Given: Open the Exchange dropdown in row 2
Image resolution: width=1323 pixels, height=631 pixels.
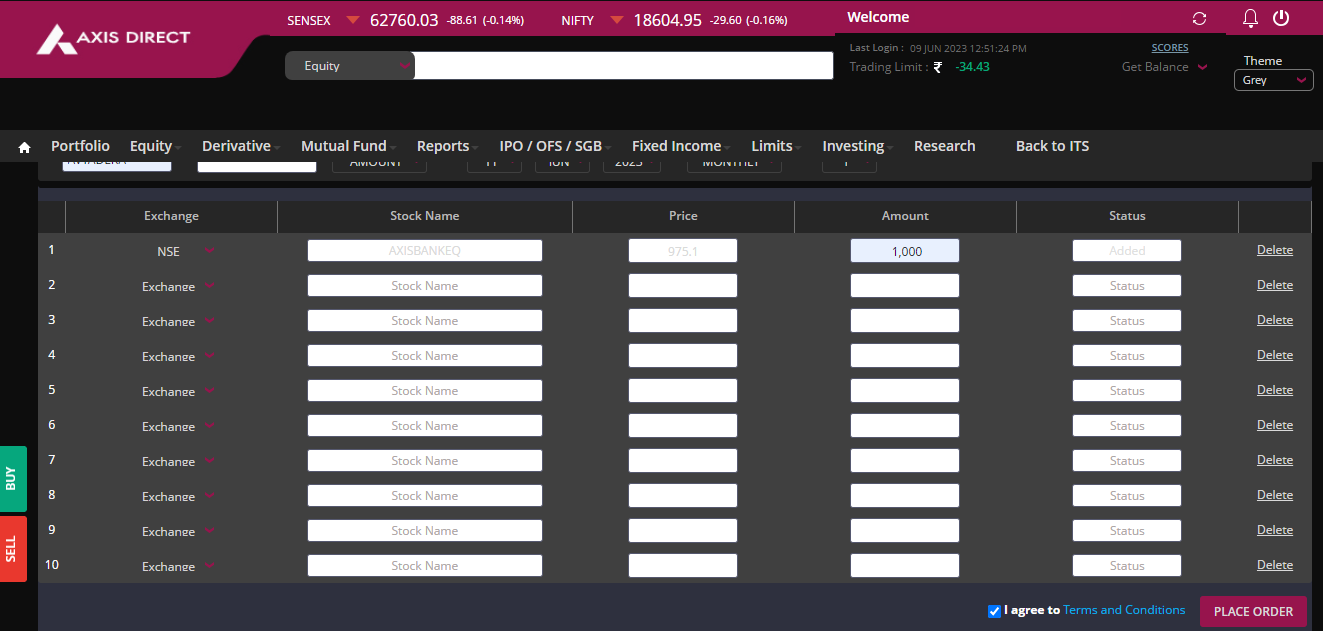Looking at the screenshot, I should [x=178, y=287].
